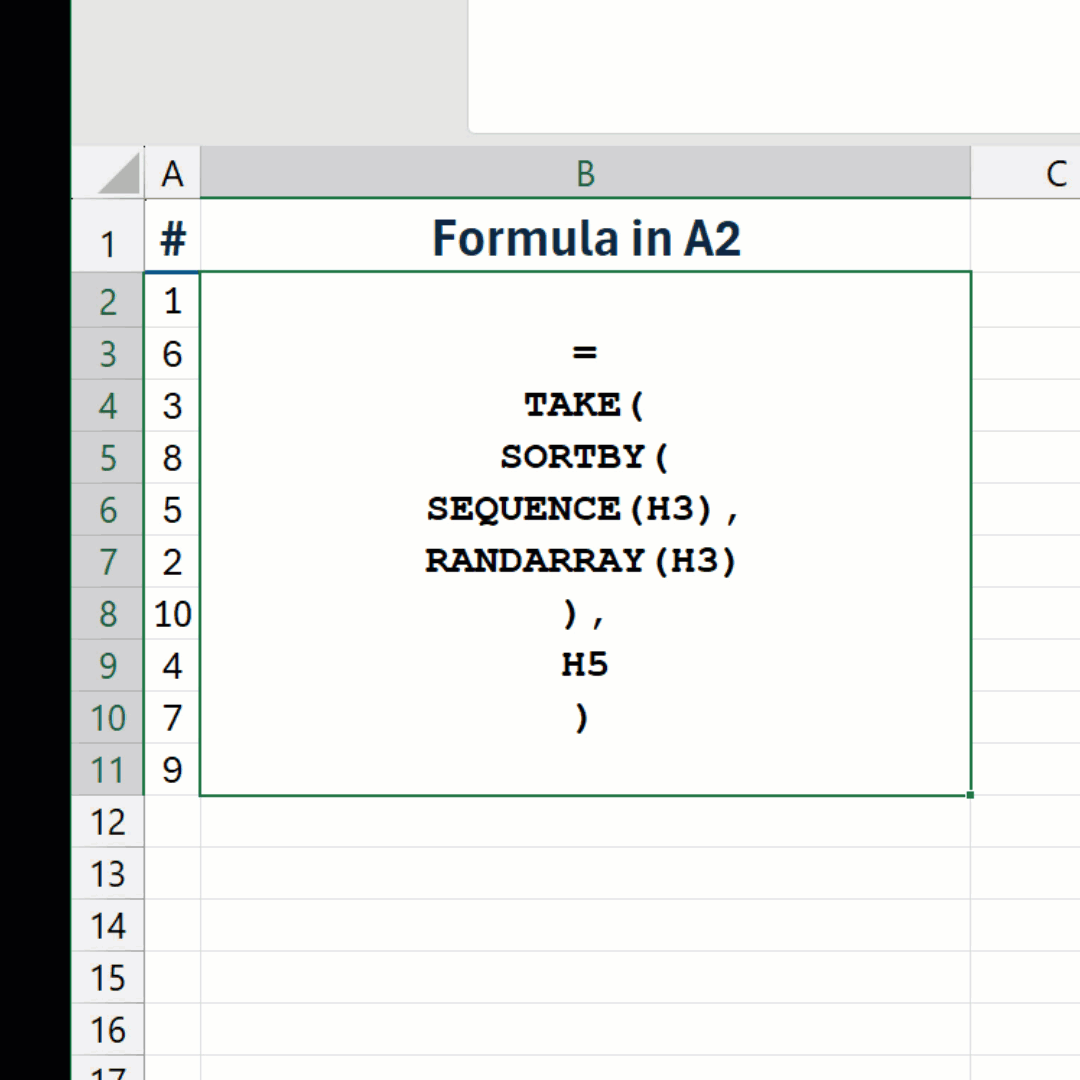Screen dimensions: 1080x1080
Task: Click cell A8 containing value 10
Action: coord(172,614)
